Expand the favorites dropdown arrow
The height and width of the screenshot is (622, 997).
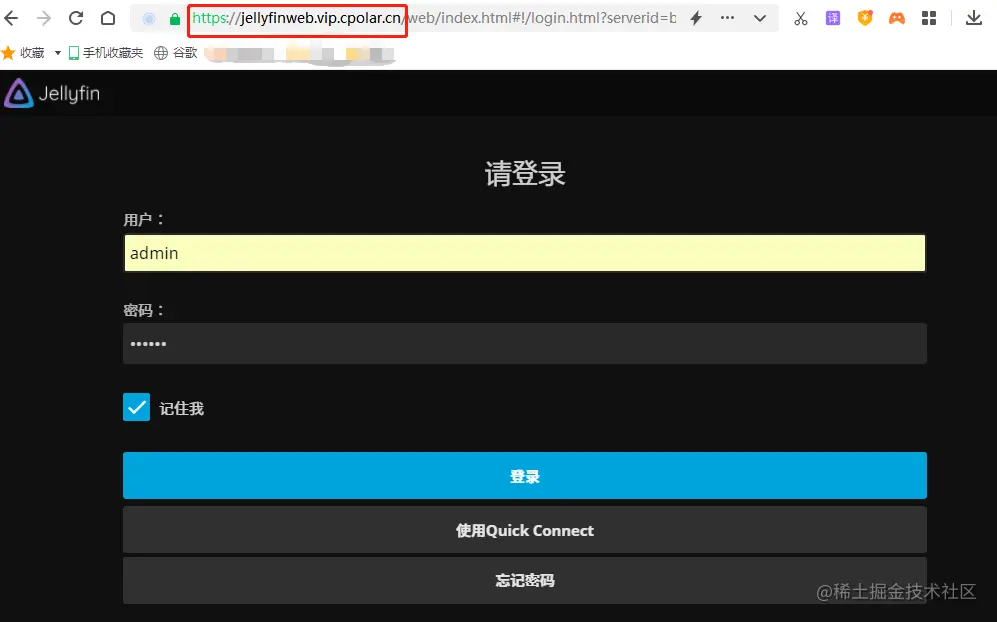point(57,53)
